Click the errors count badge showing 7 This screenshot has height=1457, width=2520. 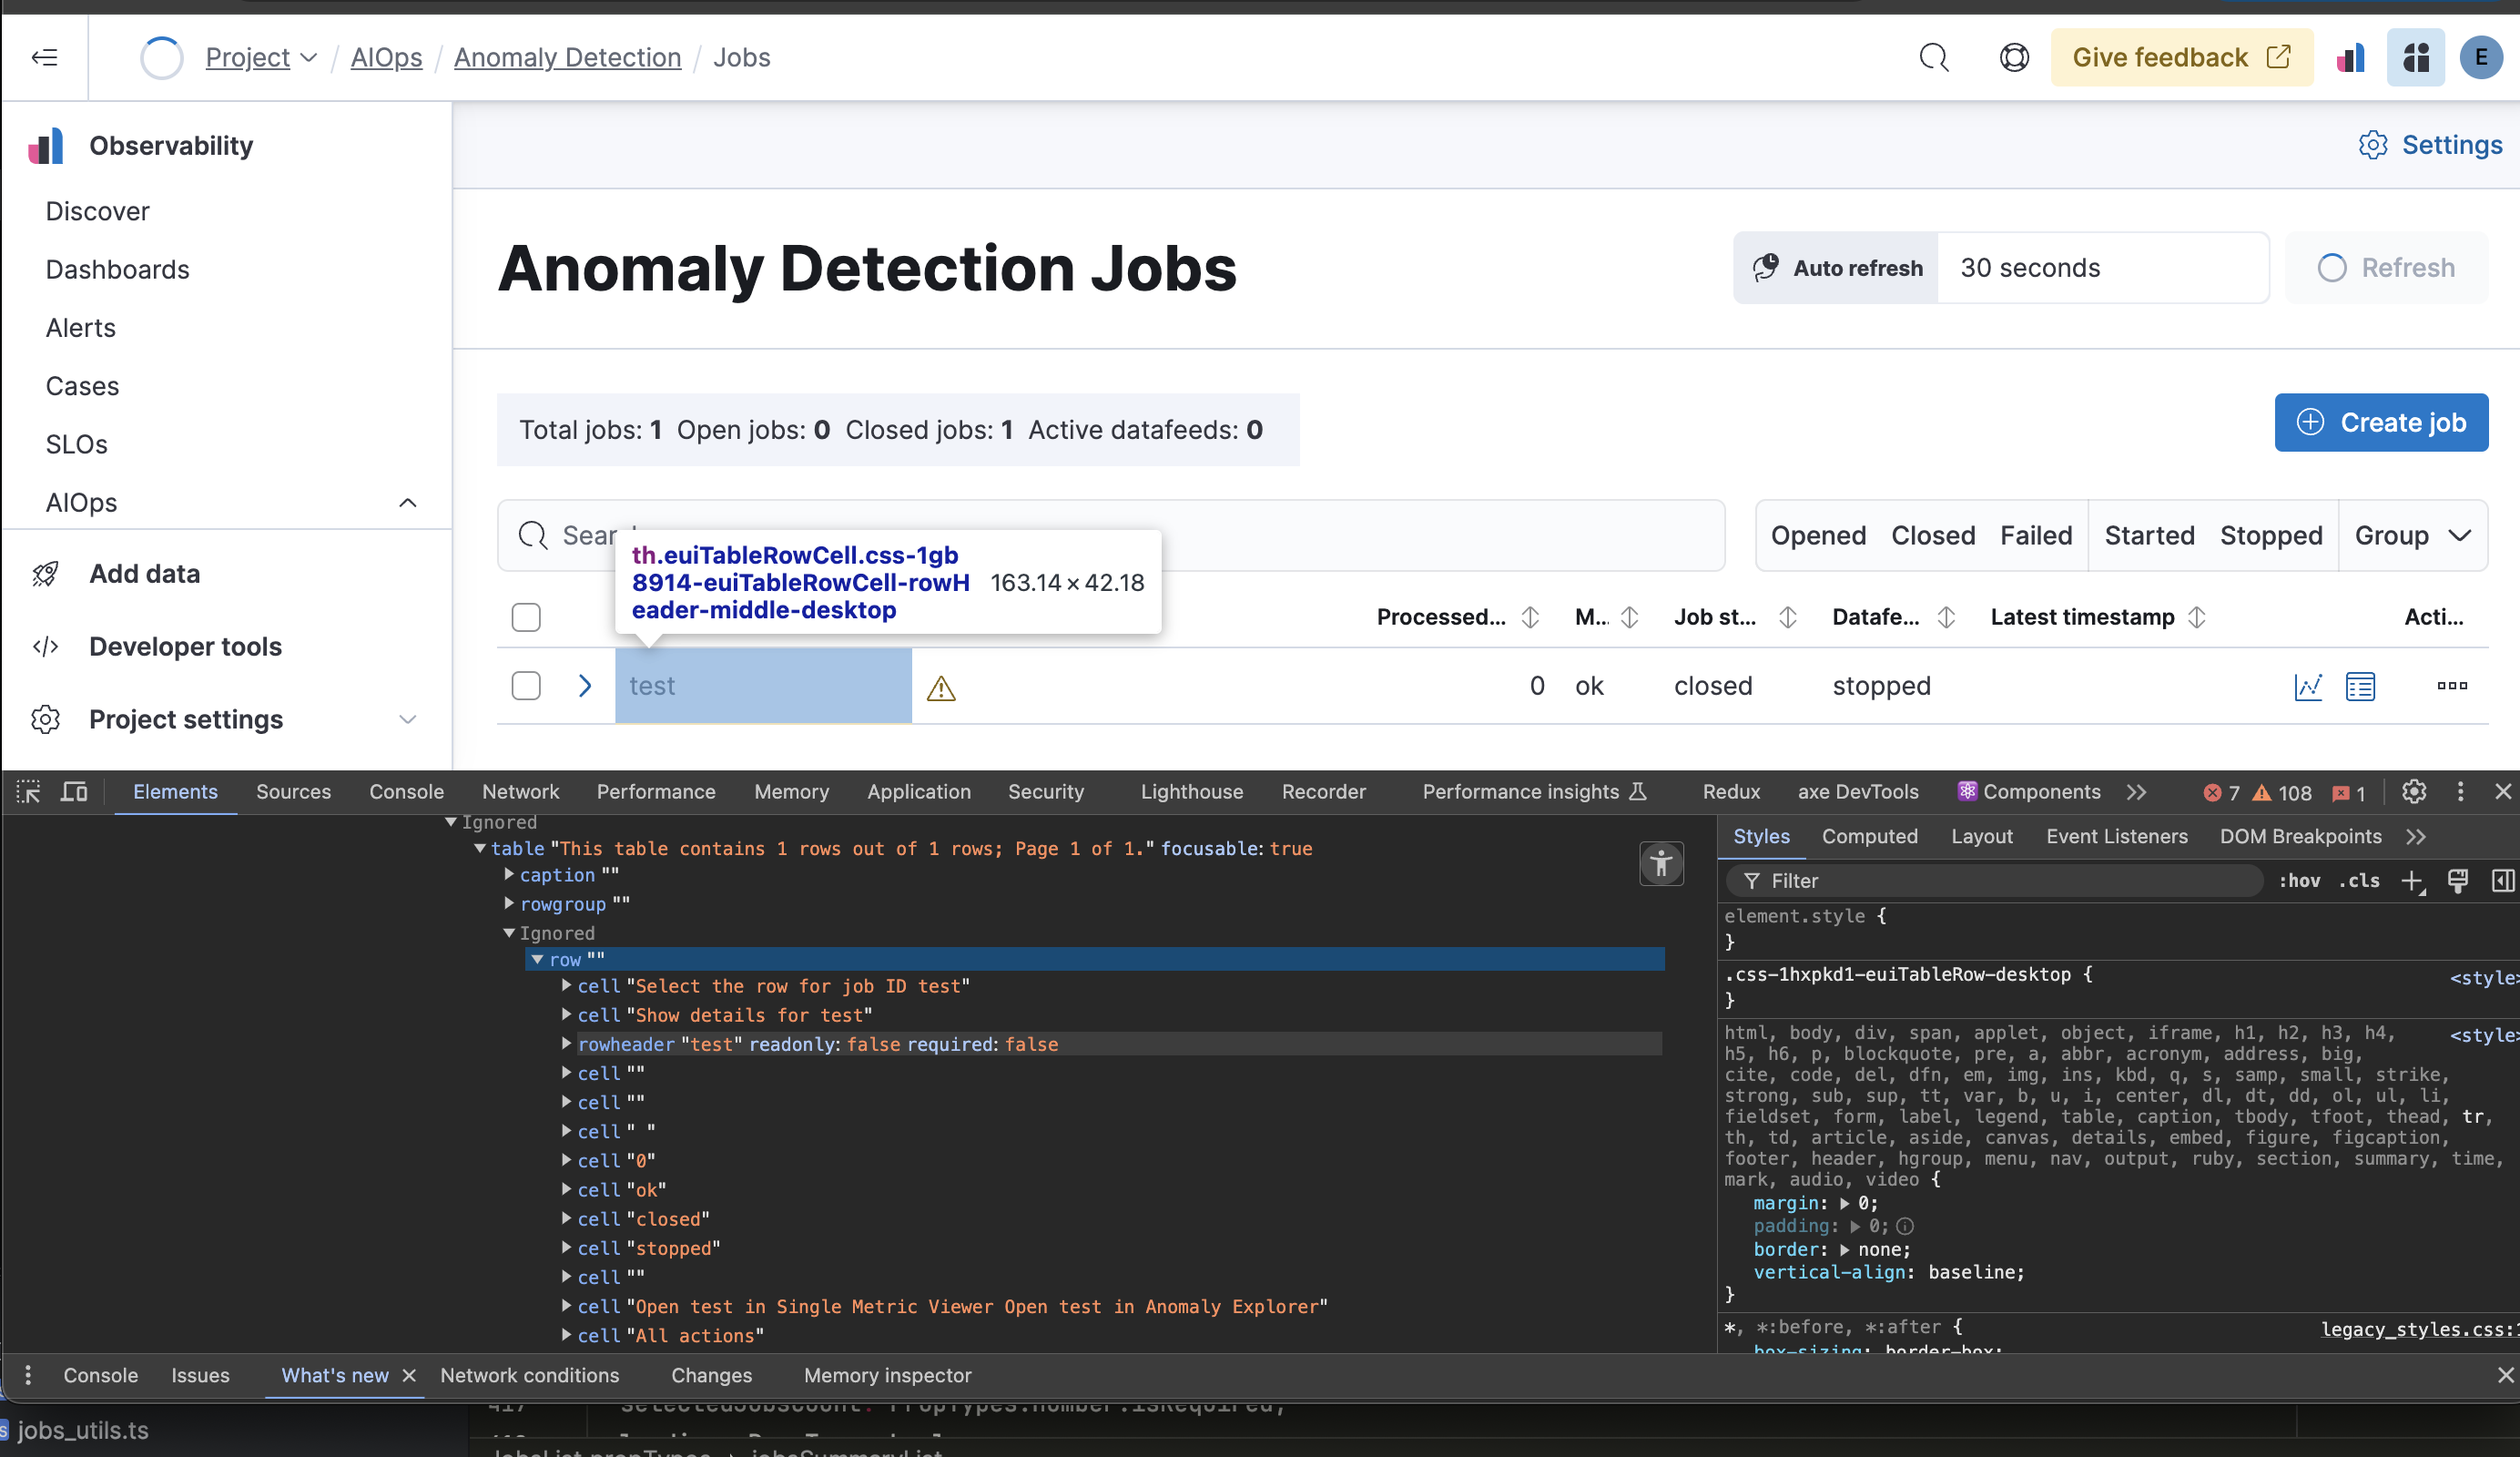[2221, 793]
